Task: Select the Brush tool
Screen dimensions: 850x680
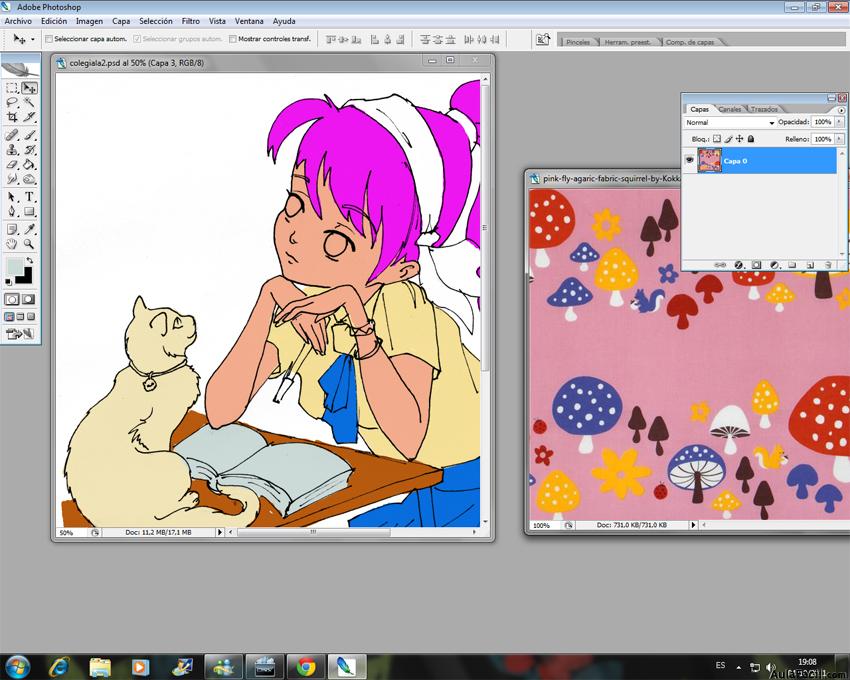Action: coord(29,135)
